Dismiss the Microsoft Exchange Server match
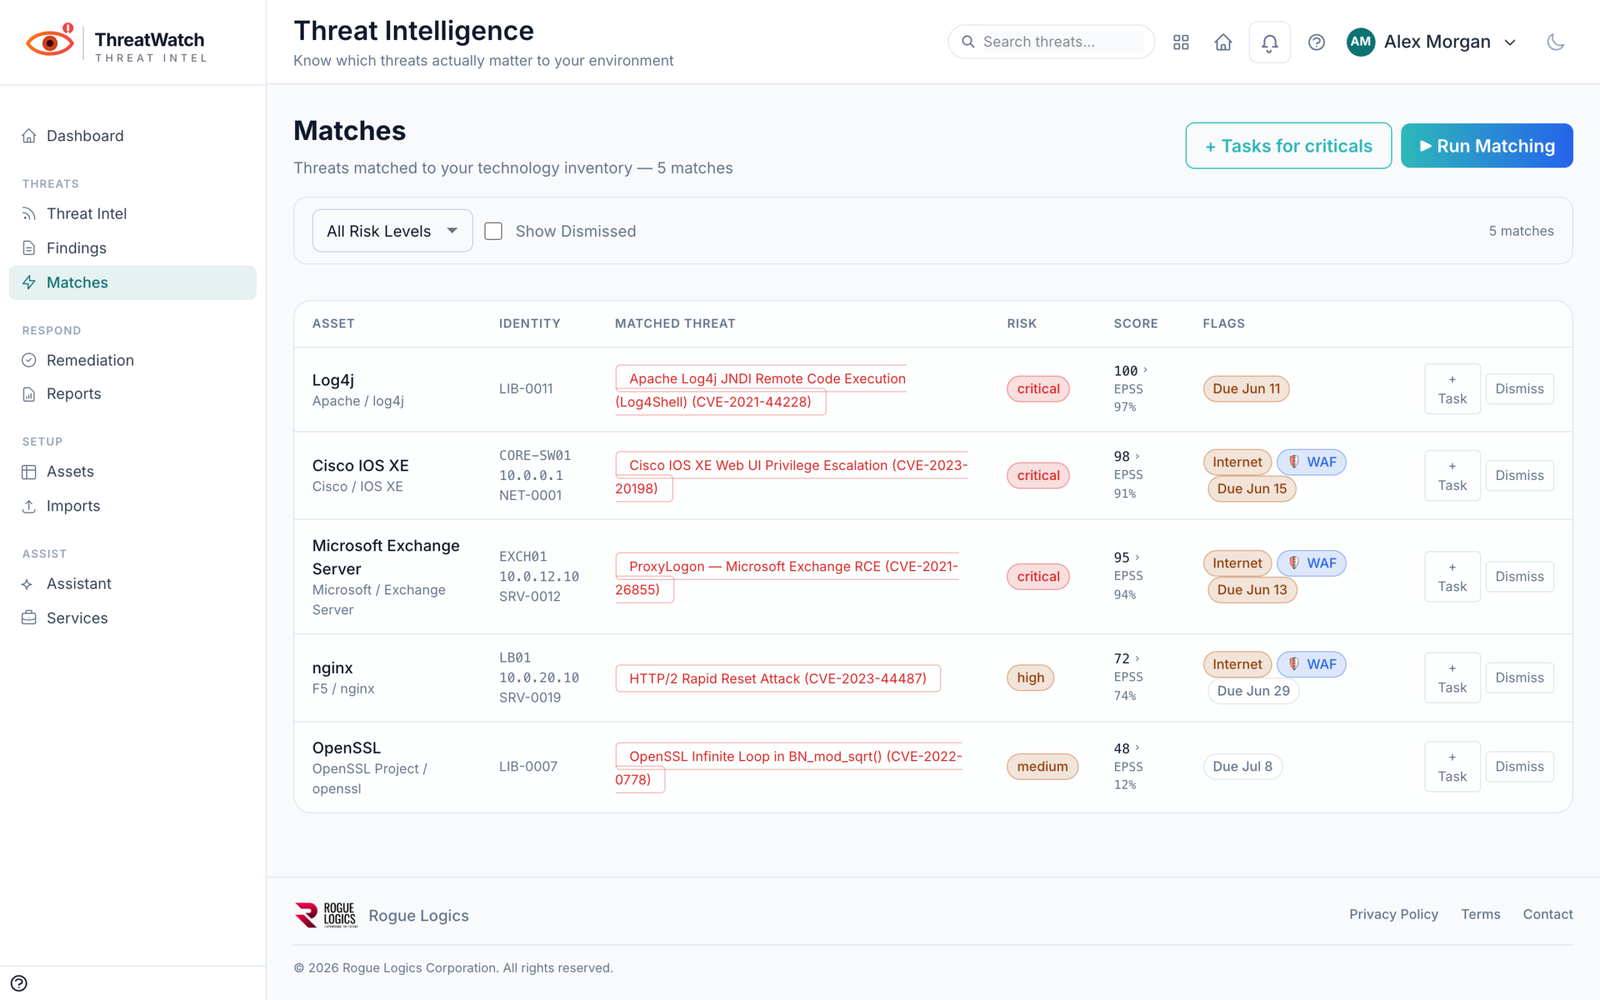Screen dimensions: 1600x1000 pyautogui.click(x=1519, y=577)
